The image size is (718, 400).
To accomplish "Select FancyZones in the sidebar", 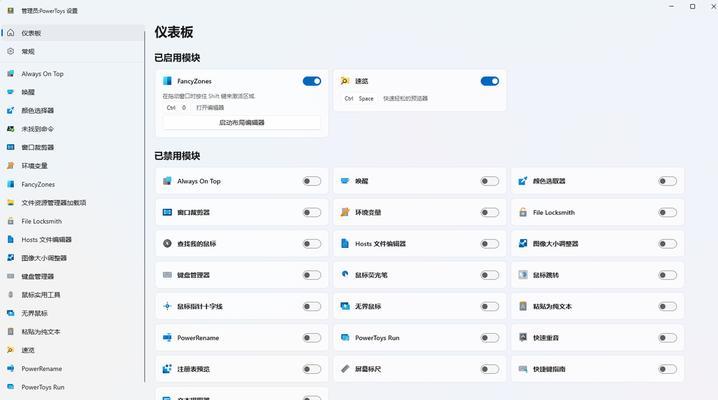I will (72, 184).
